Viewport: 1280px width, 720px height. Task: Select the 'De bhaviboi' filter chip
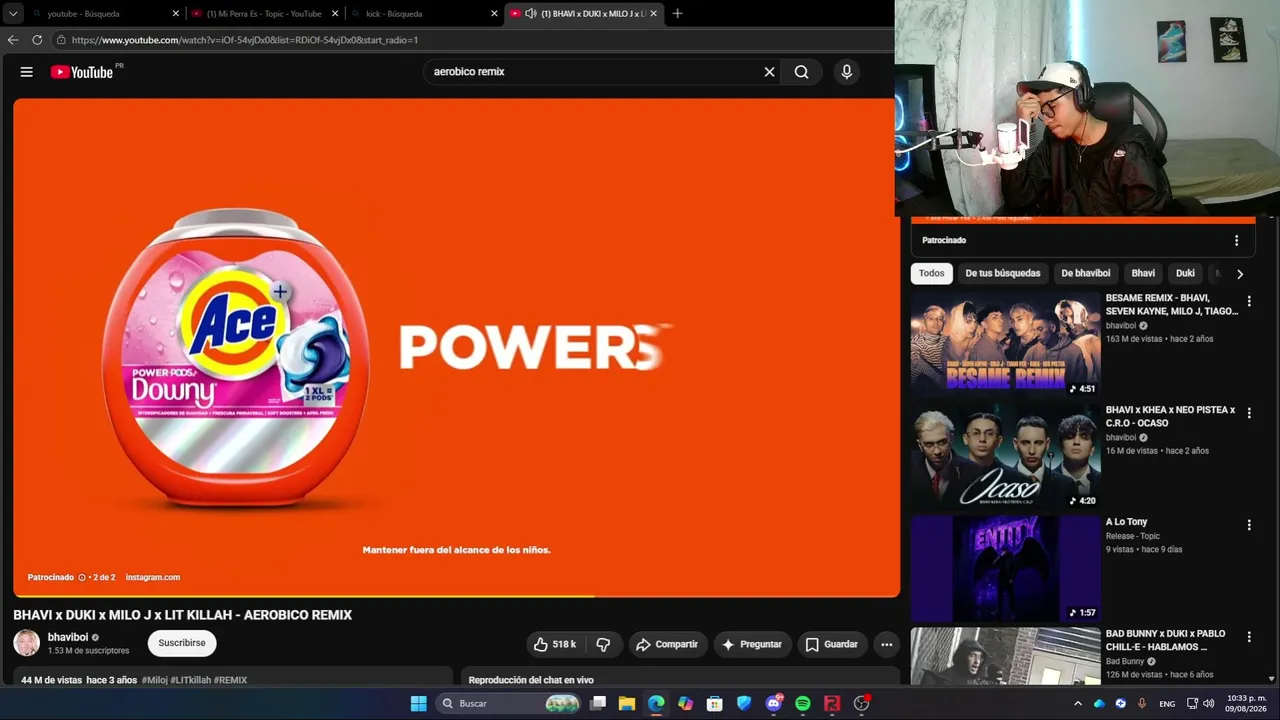[1086, 273]
